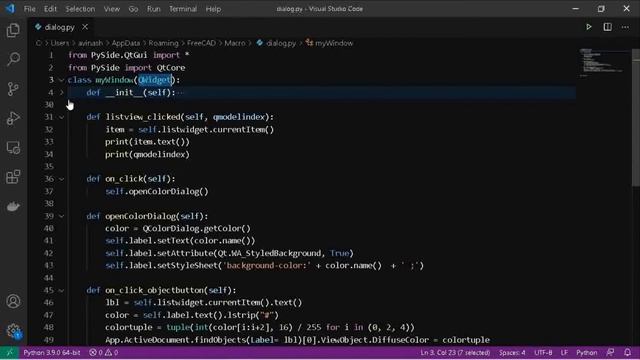Collapse the on_click_objectbutton method fold
640x360 pixels.
(61, 290)
